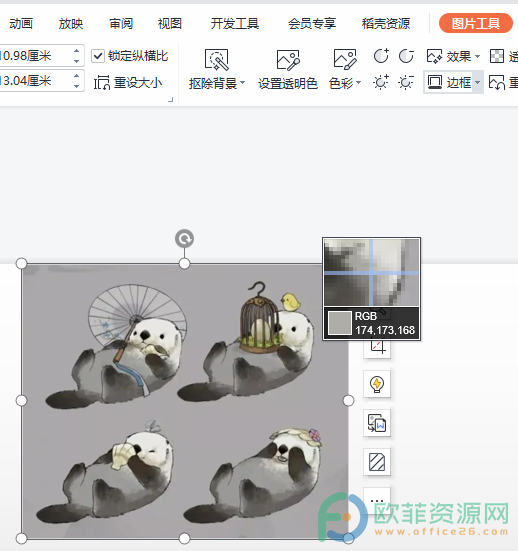Click the 色彩 picture icon
Viewport: 518px width, 551px height.
tap(345, 60)
